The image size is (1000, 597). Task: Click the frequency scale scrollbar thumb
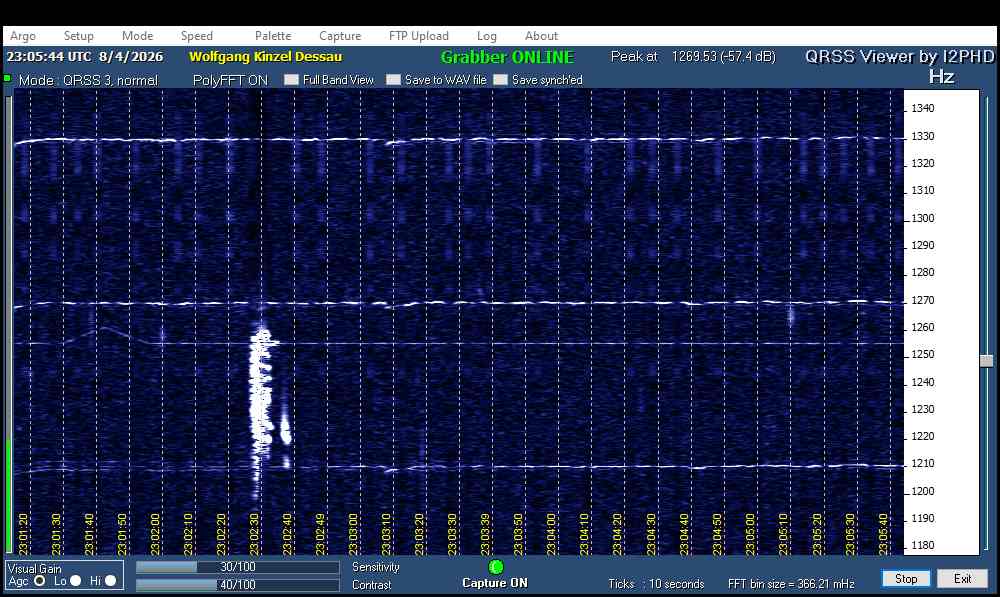coord(987,361)
